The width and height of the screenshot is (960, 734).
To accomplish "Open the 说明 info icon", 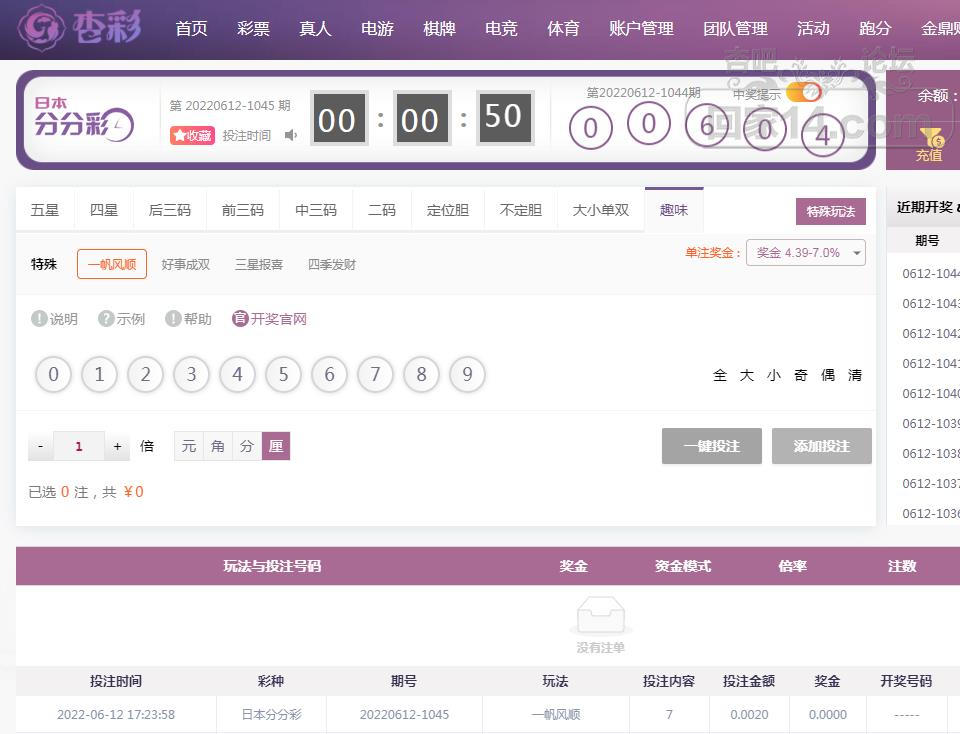I will point(40,319).
